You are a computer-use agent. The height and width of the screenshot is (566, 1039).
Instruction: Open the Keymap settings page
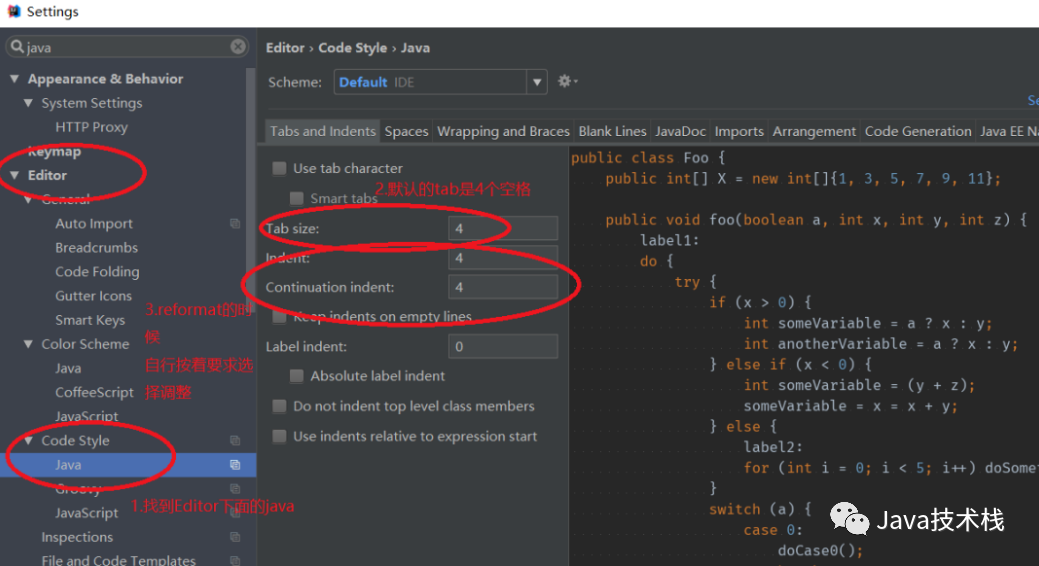[x=54, y=152]
